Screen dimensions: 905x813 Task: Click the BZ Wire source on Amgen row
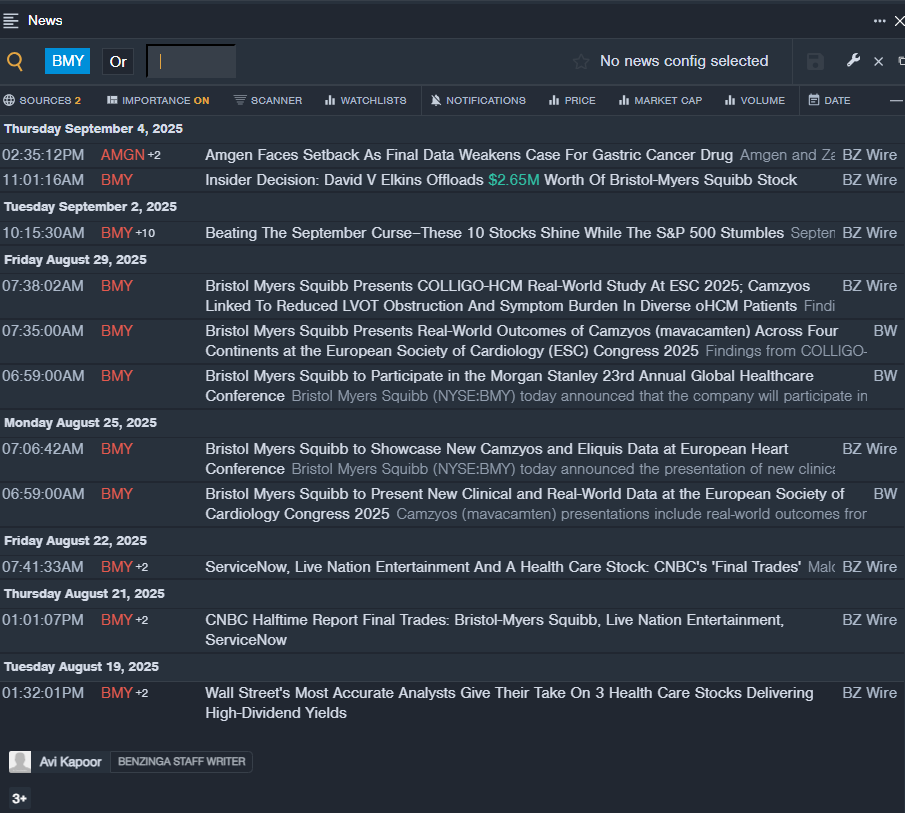(x=870, y=155)
